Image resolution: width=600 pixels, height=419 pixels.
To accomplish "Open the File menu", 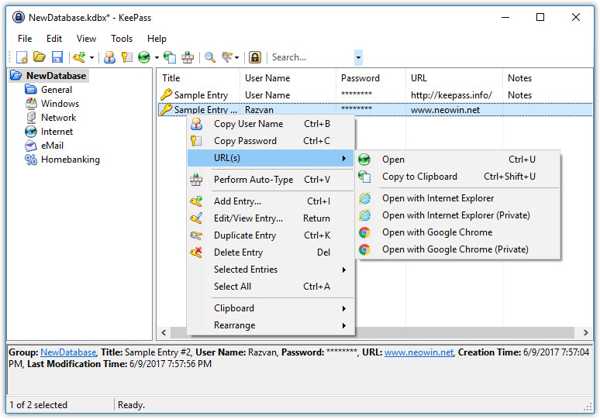I will point(25,39).
